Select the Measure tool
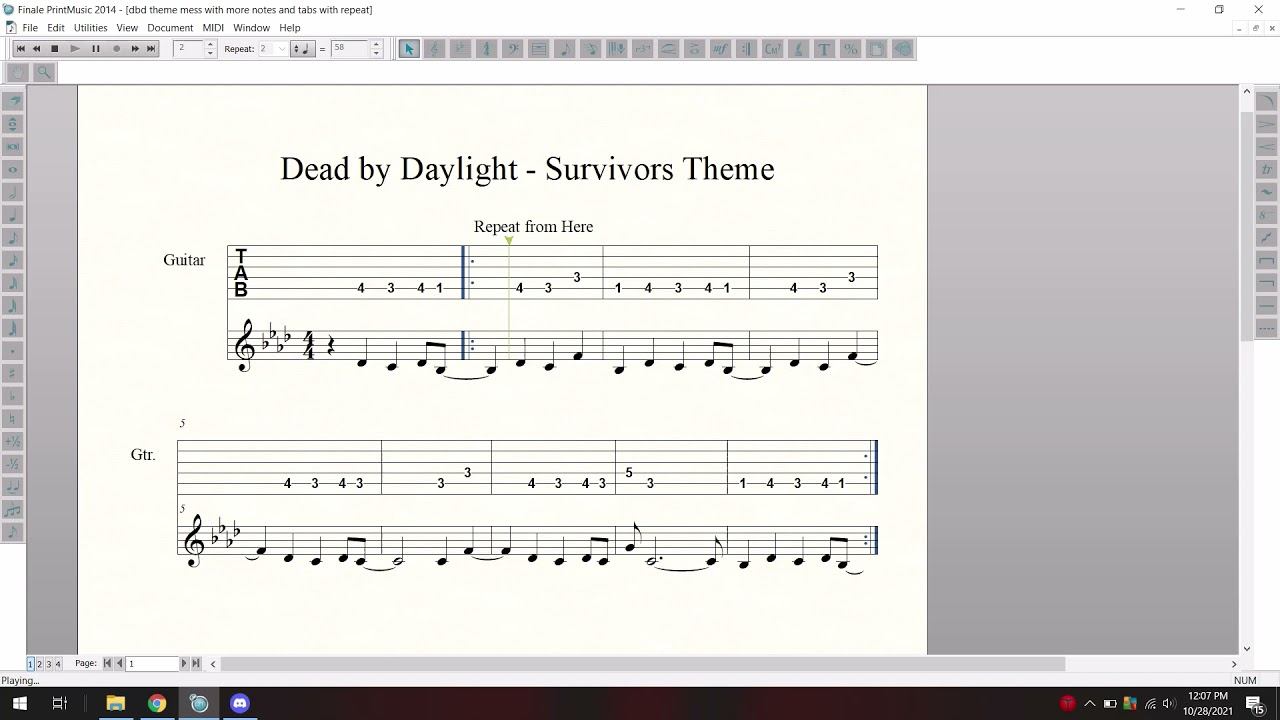1280x720 pixels. (539, 49)
